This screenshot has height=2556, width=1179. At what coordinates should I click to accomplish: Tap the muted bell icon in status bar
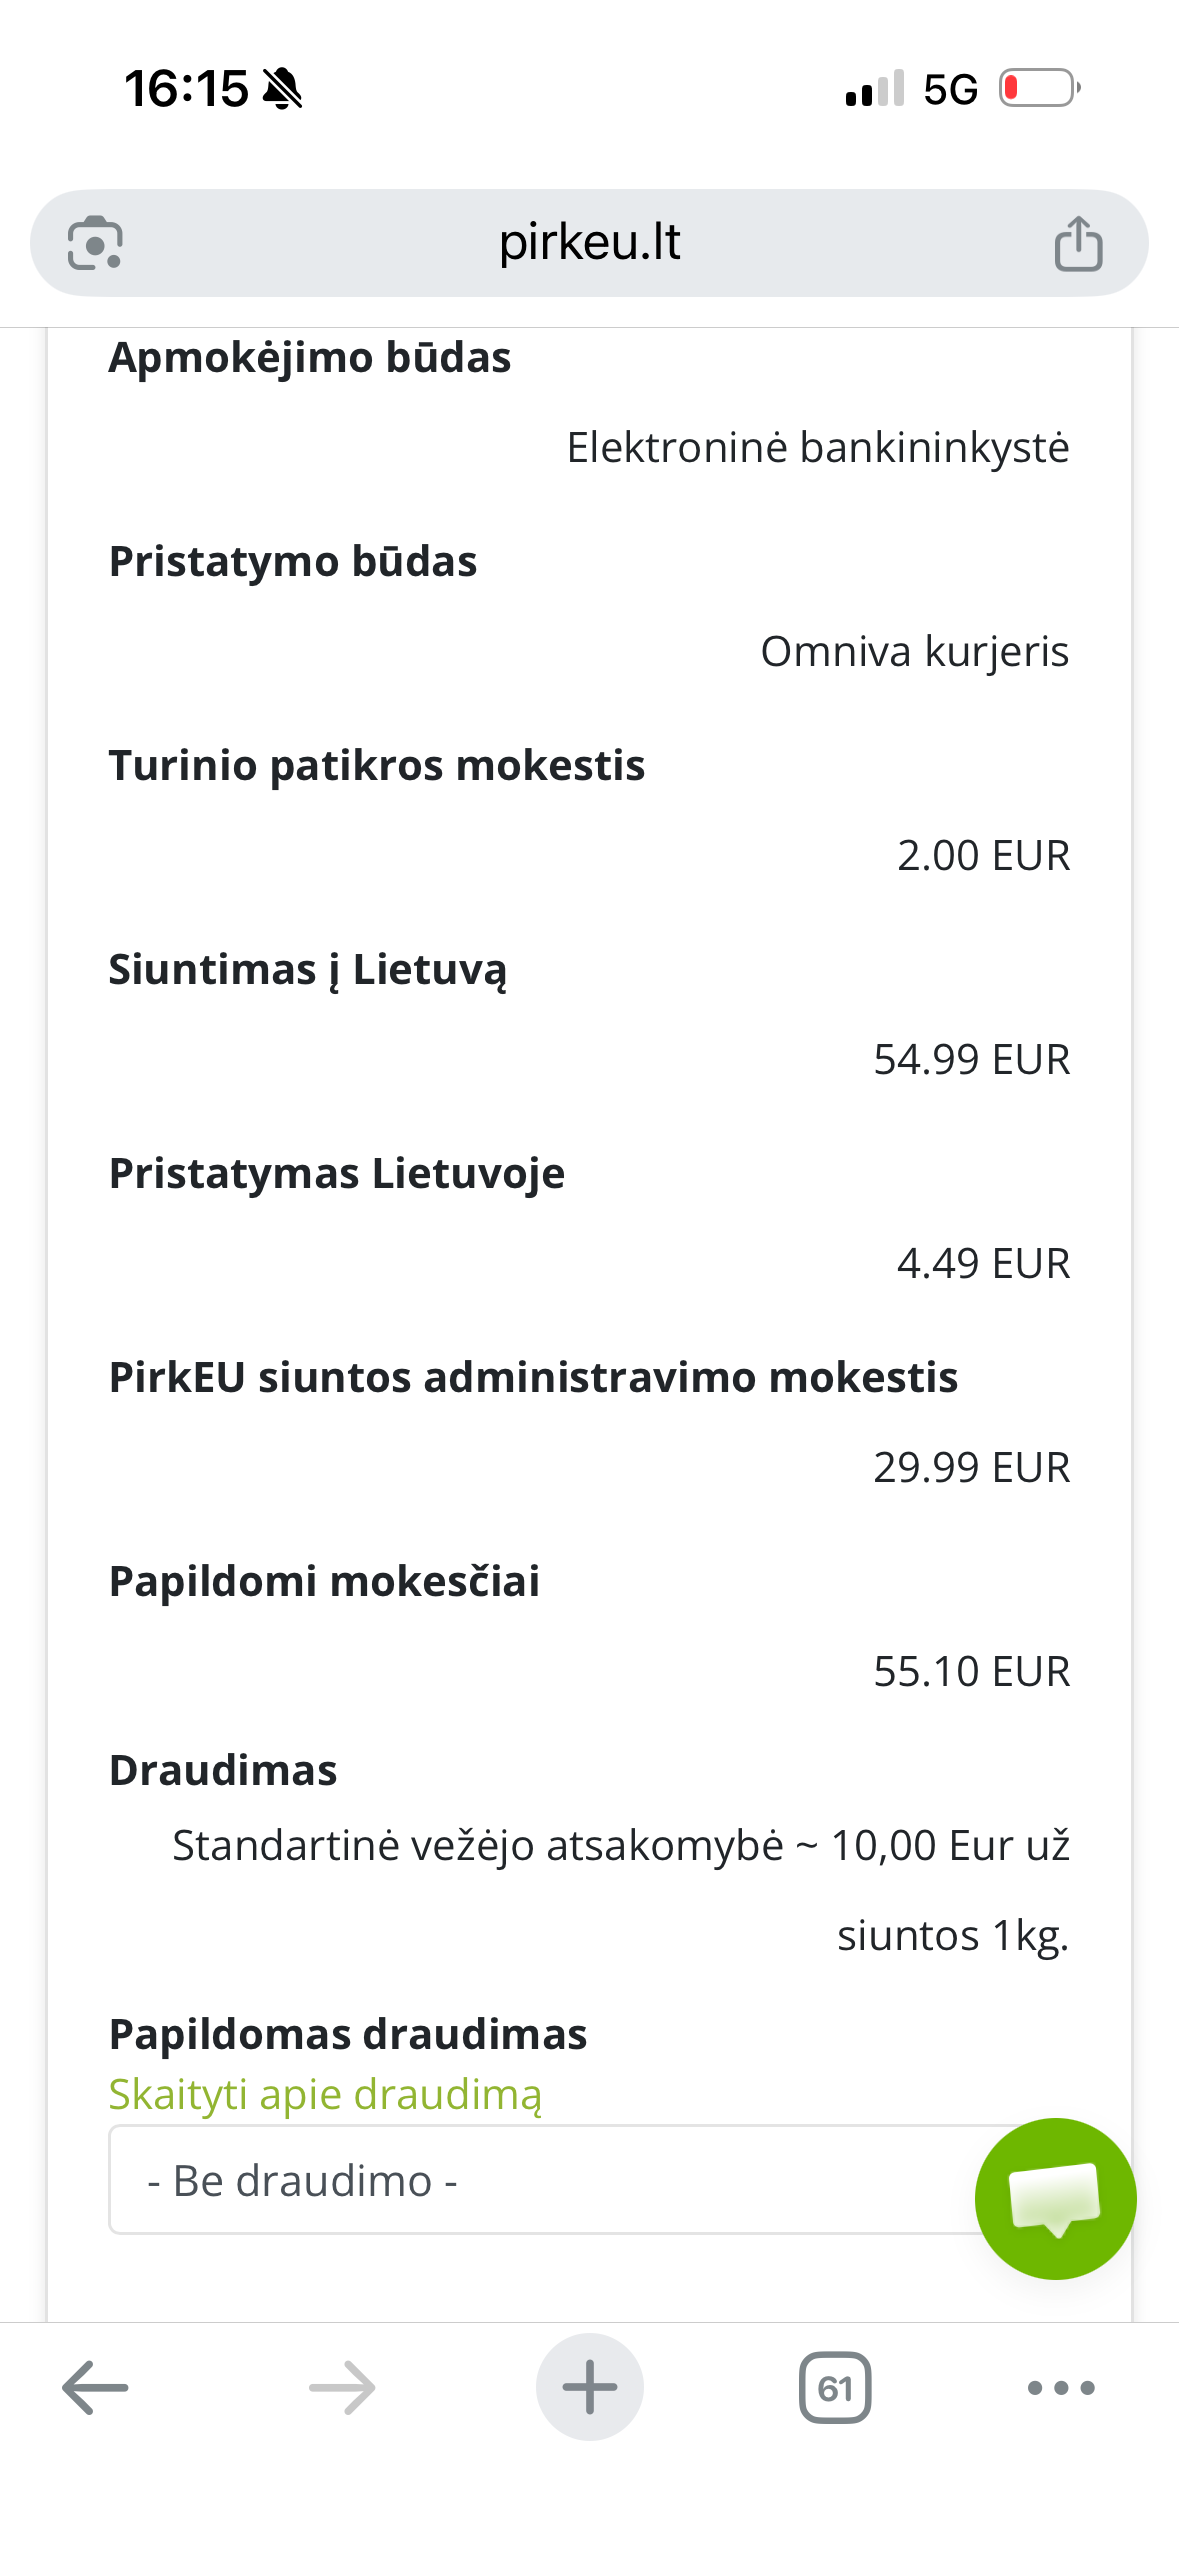tap(283, 89)
